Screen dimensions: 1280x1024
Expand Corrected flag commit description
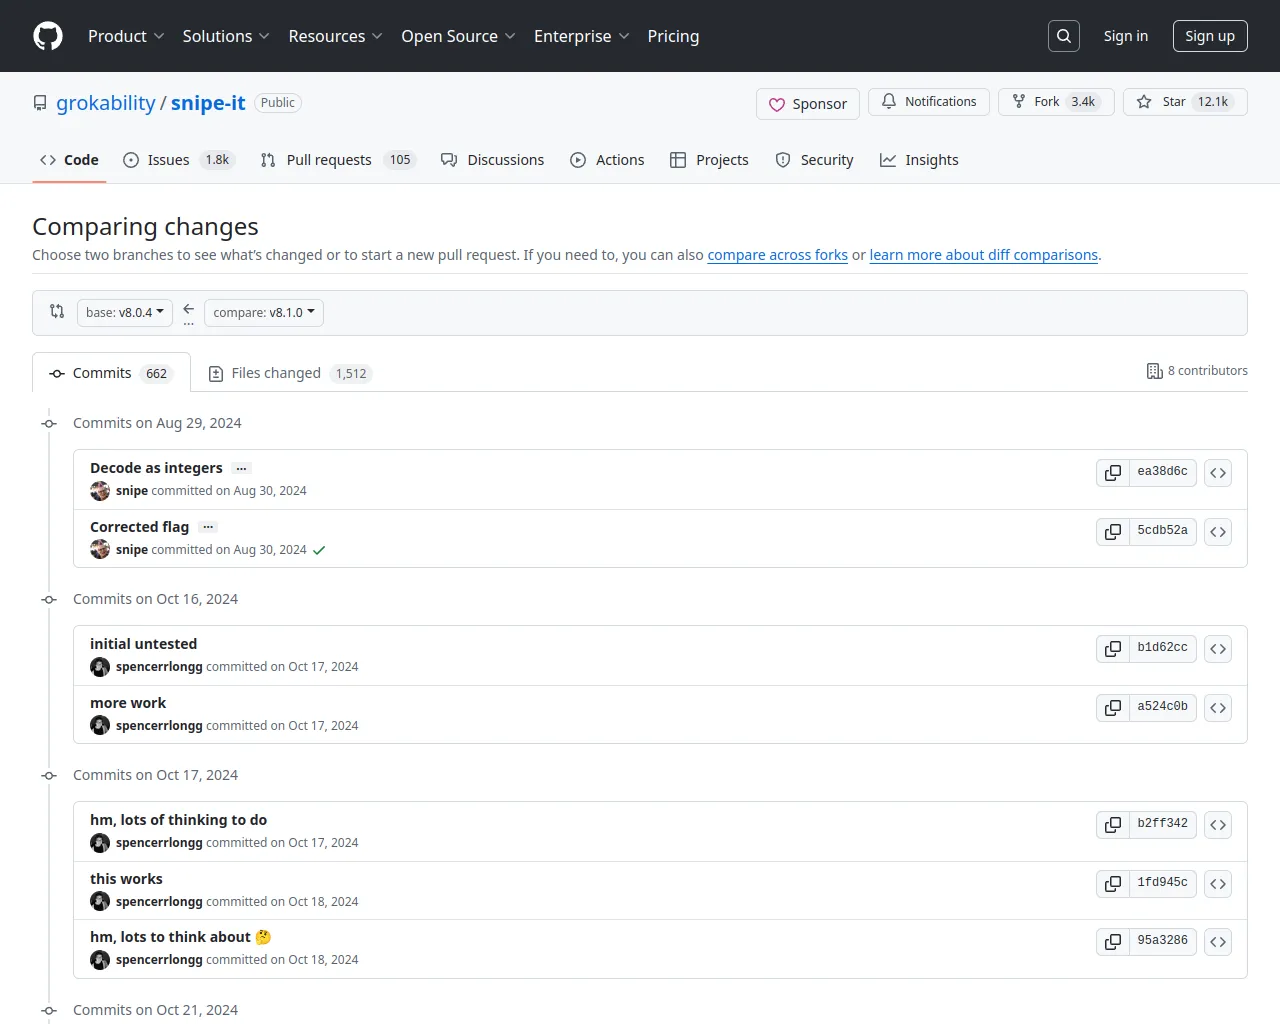click(x=207, y=527)
